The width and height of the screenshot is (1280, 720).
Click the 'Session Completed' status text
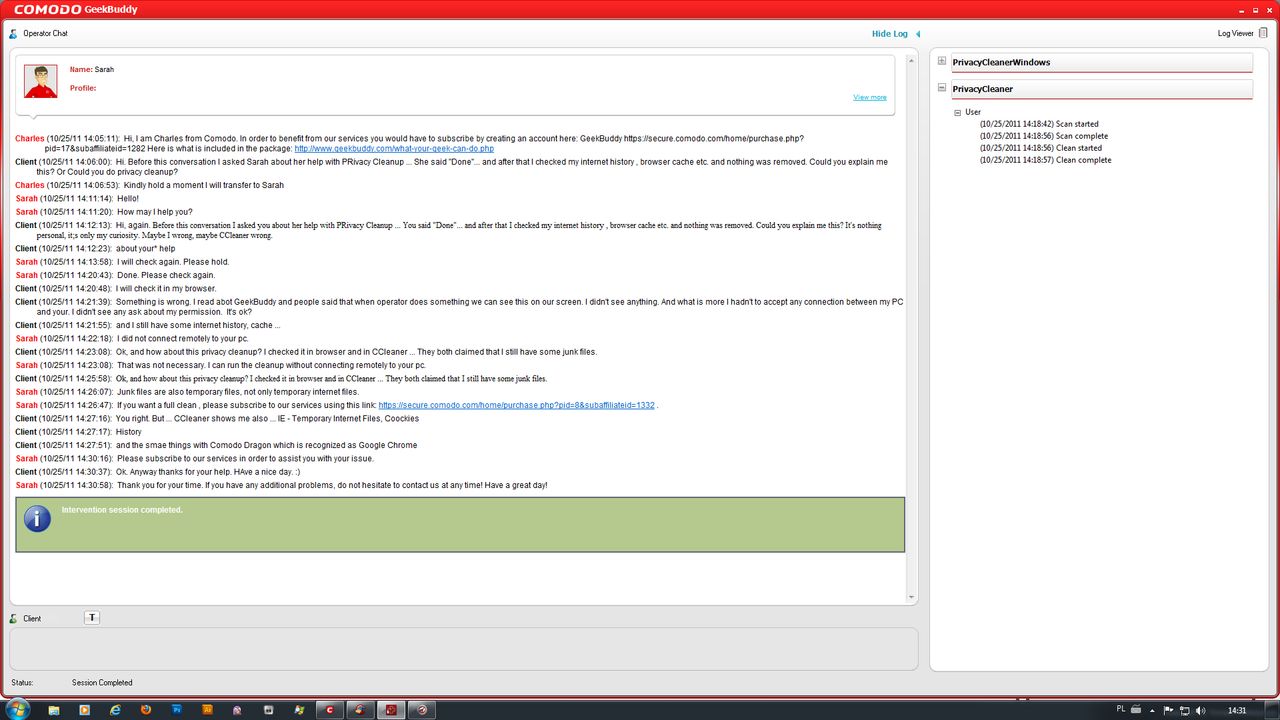(x=102, y=683)
